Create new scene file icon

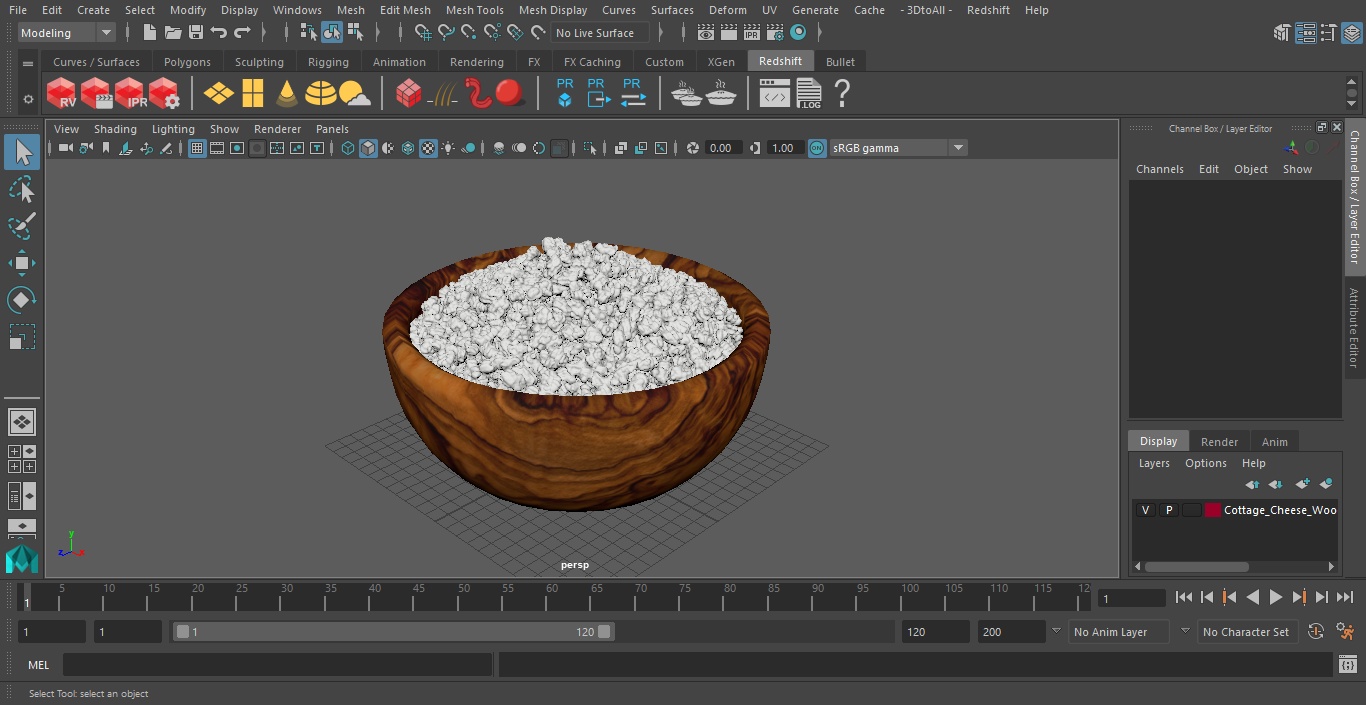149,33
